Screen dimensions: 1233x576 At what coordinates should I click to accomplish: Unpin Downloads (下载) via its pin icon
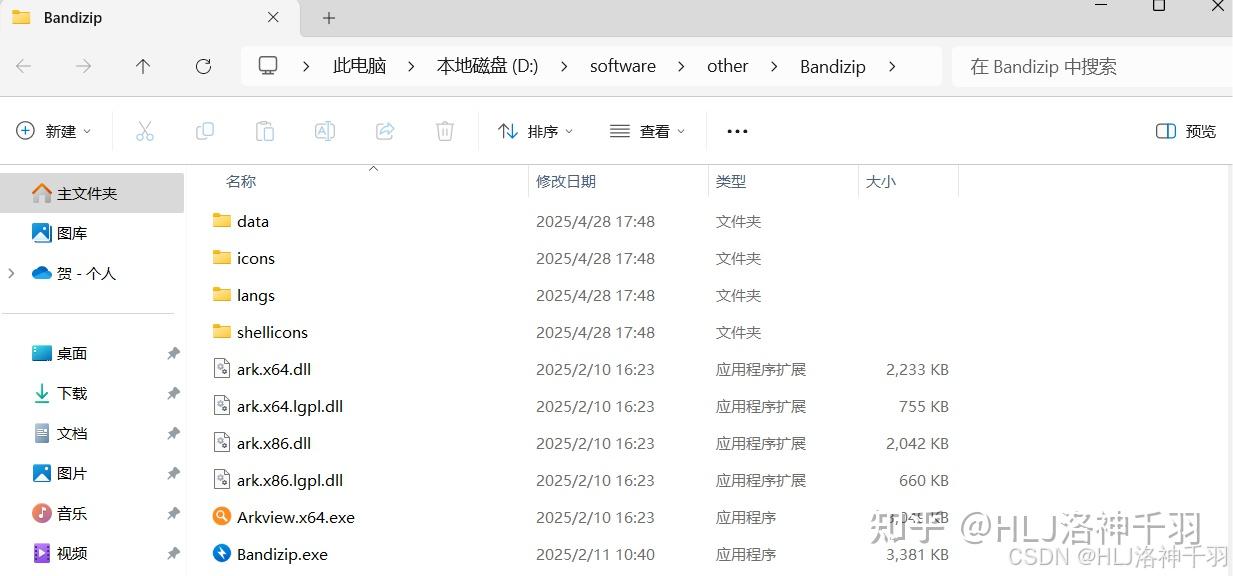coord(173,393)
